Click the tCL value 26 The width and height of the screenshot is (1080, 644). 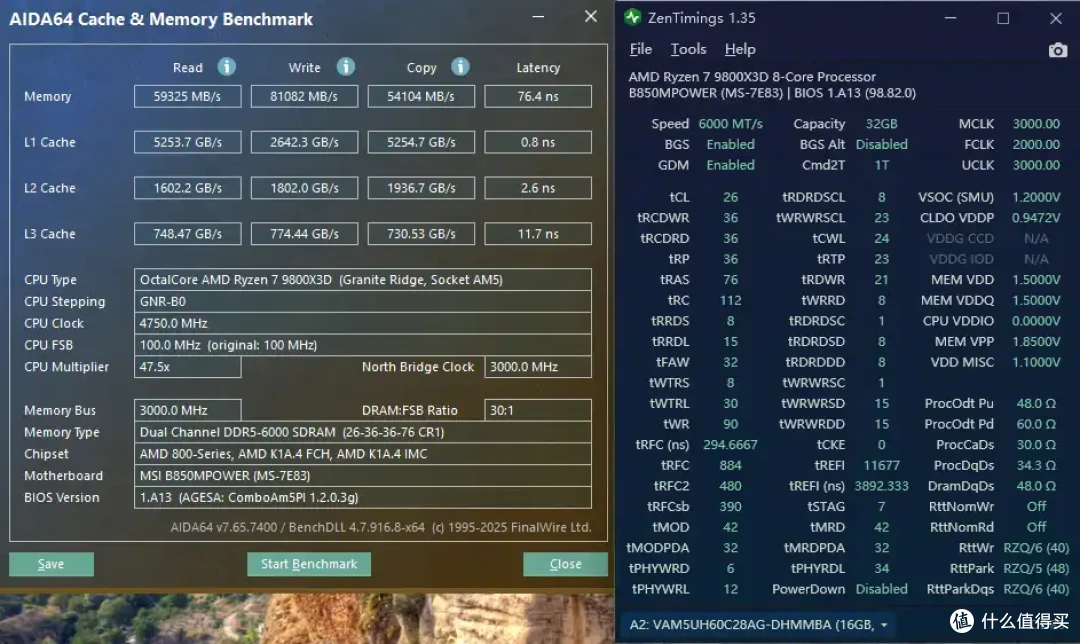[730, 198]
